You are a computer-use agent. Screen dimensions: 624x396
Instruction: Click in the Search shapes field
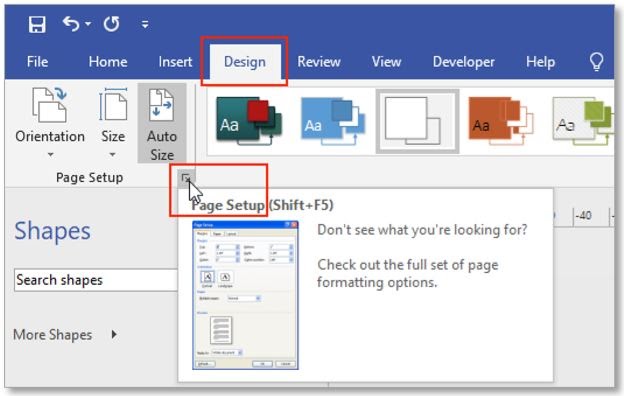pos(96,280)
